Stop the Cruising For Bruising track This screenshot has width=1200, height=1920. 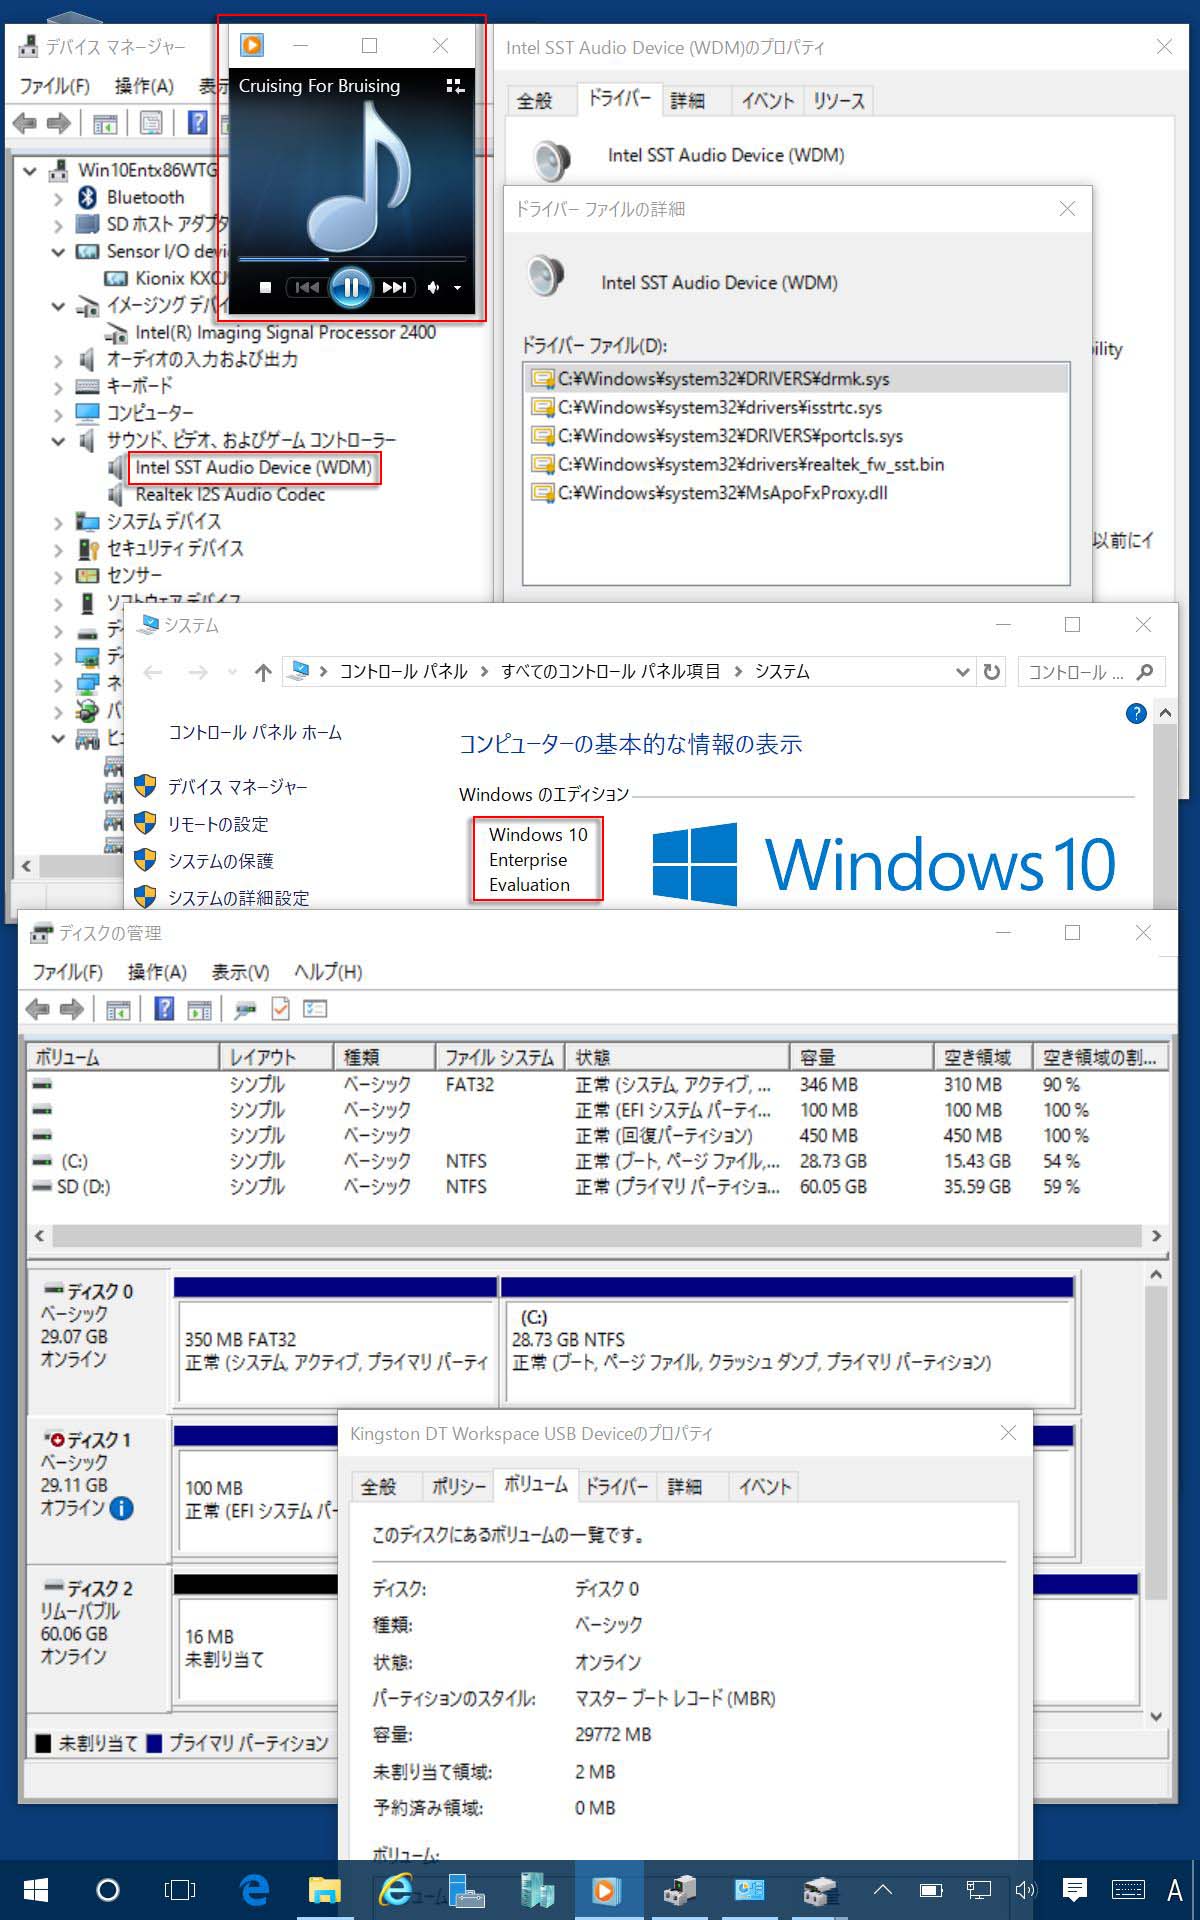coord(265,288)
